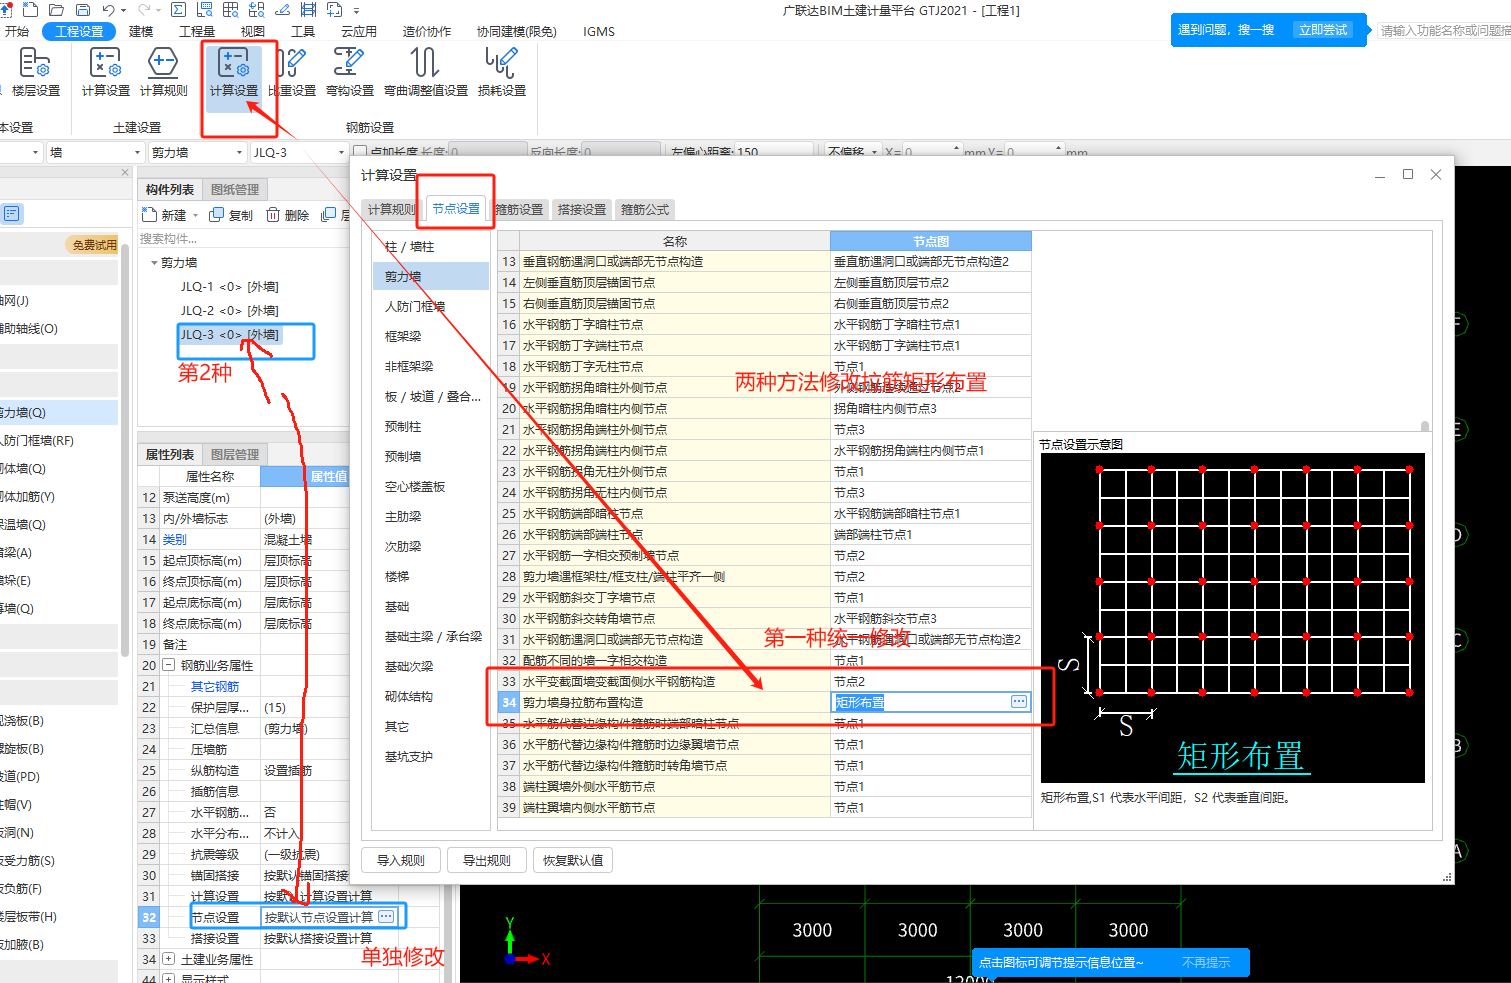Open 弯曲调整值设置 ribbon tool

point(426,73)
